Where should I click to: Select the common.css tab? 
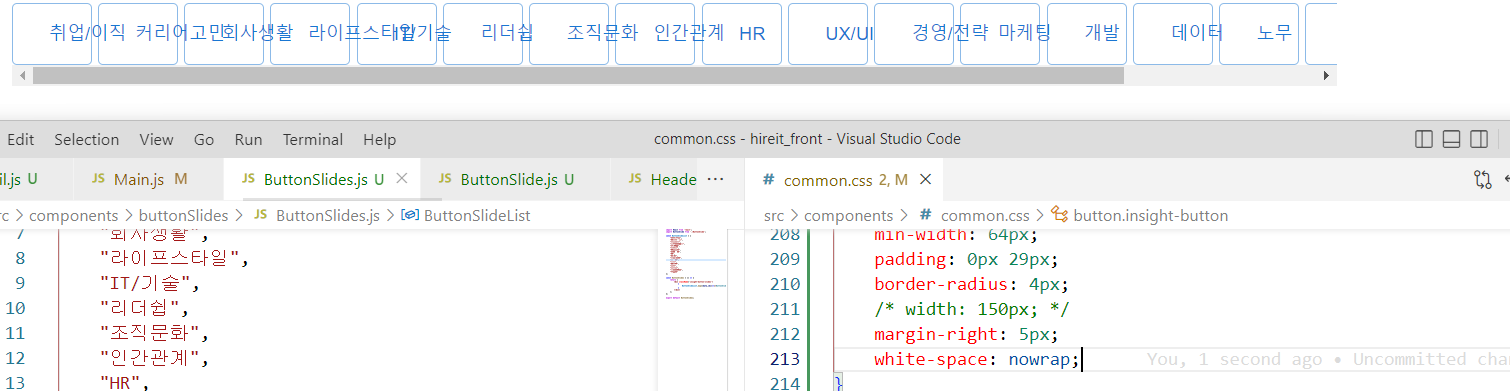(845, 180)
